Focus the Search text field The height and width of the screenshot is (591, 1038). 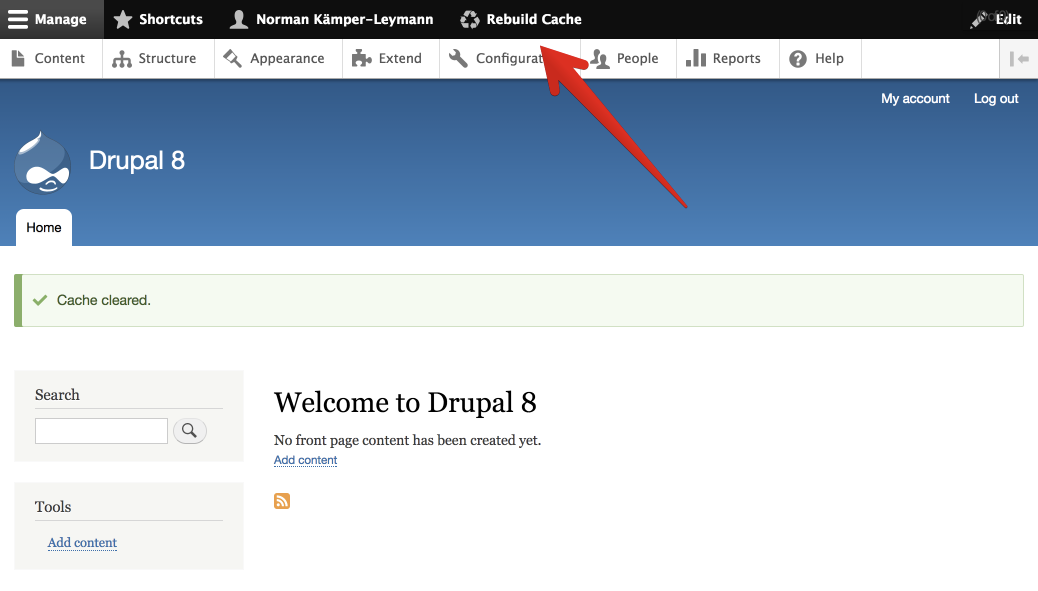(101, 431)
